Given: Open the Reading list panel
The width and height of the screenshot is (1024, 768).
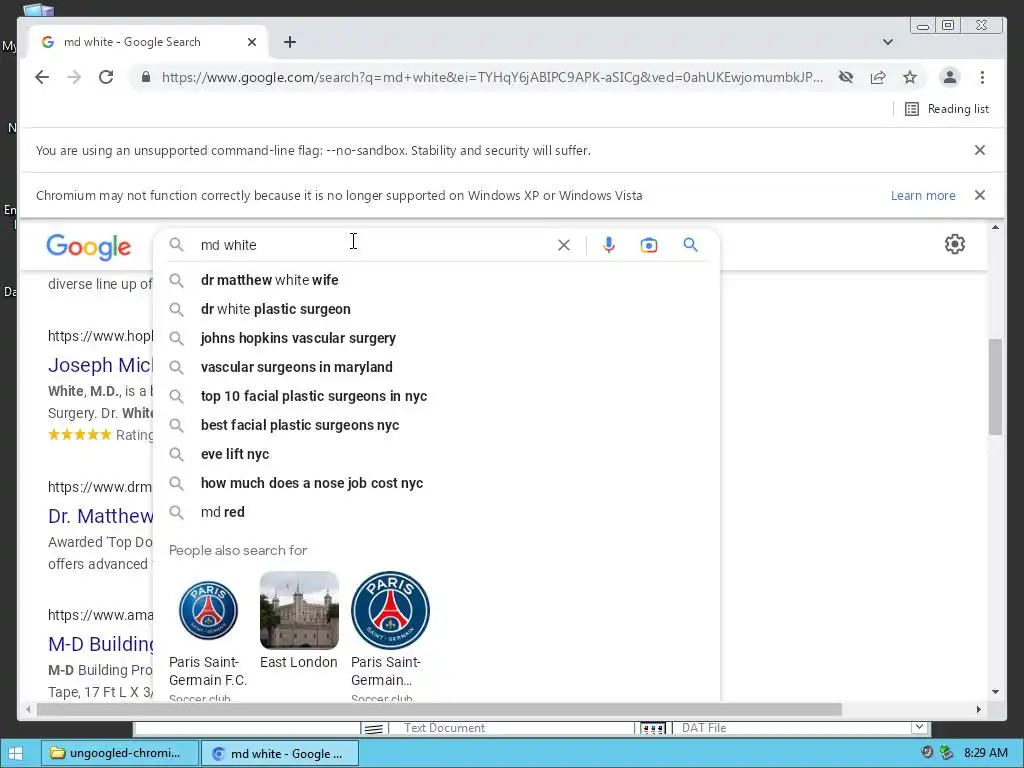Looking at the screenshot, I should pos(947,109).
